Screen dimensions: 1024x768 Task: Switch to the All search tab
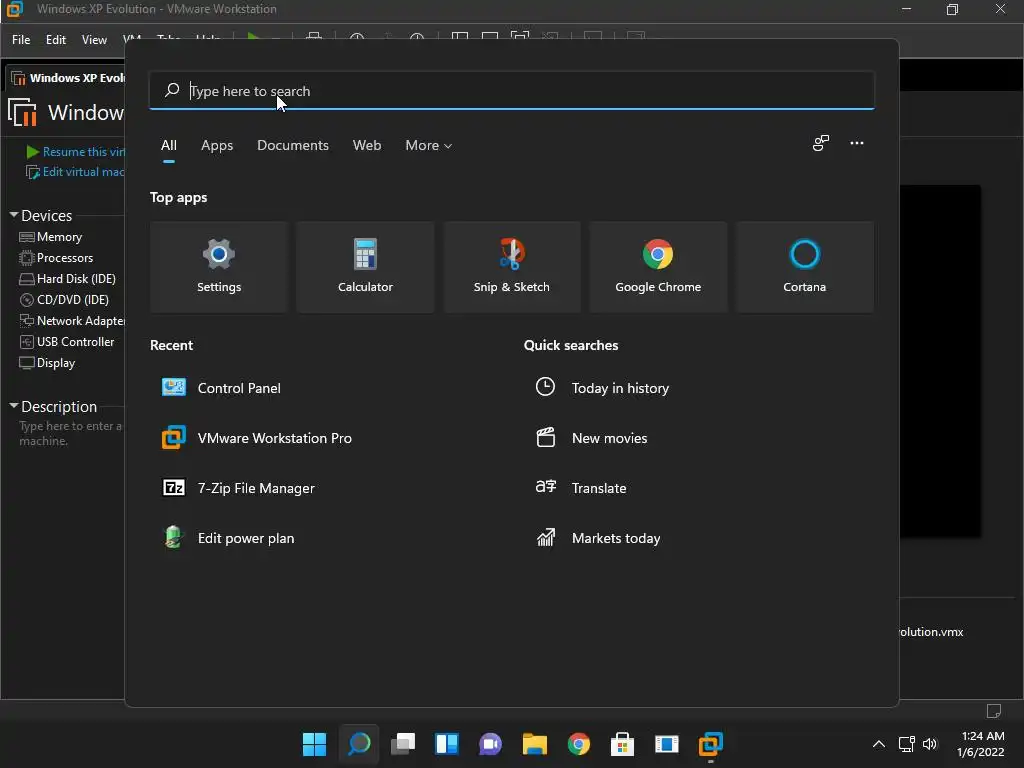click(168, 146)
